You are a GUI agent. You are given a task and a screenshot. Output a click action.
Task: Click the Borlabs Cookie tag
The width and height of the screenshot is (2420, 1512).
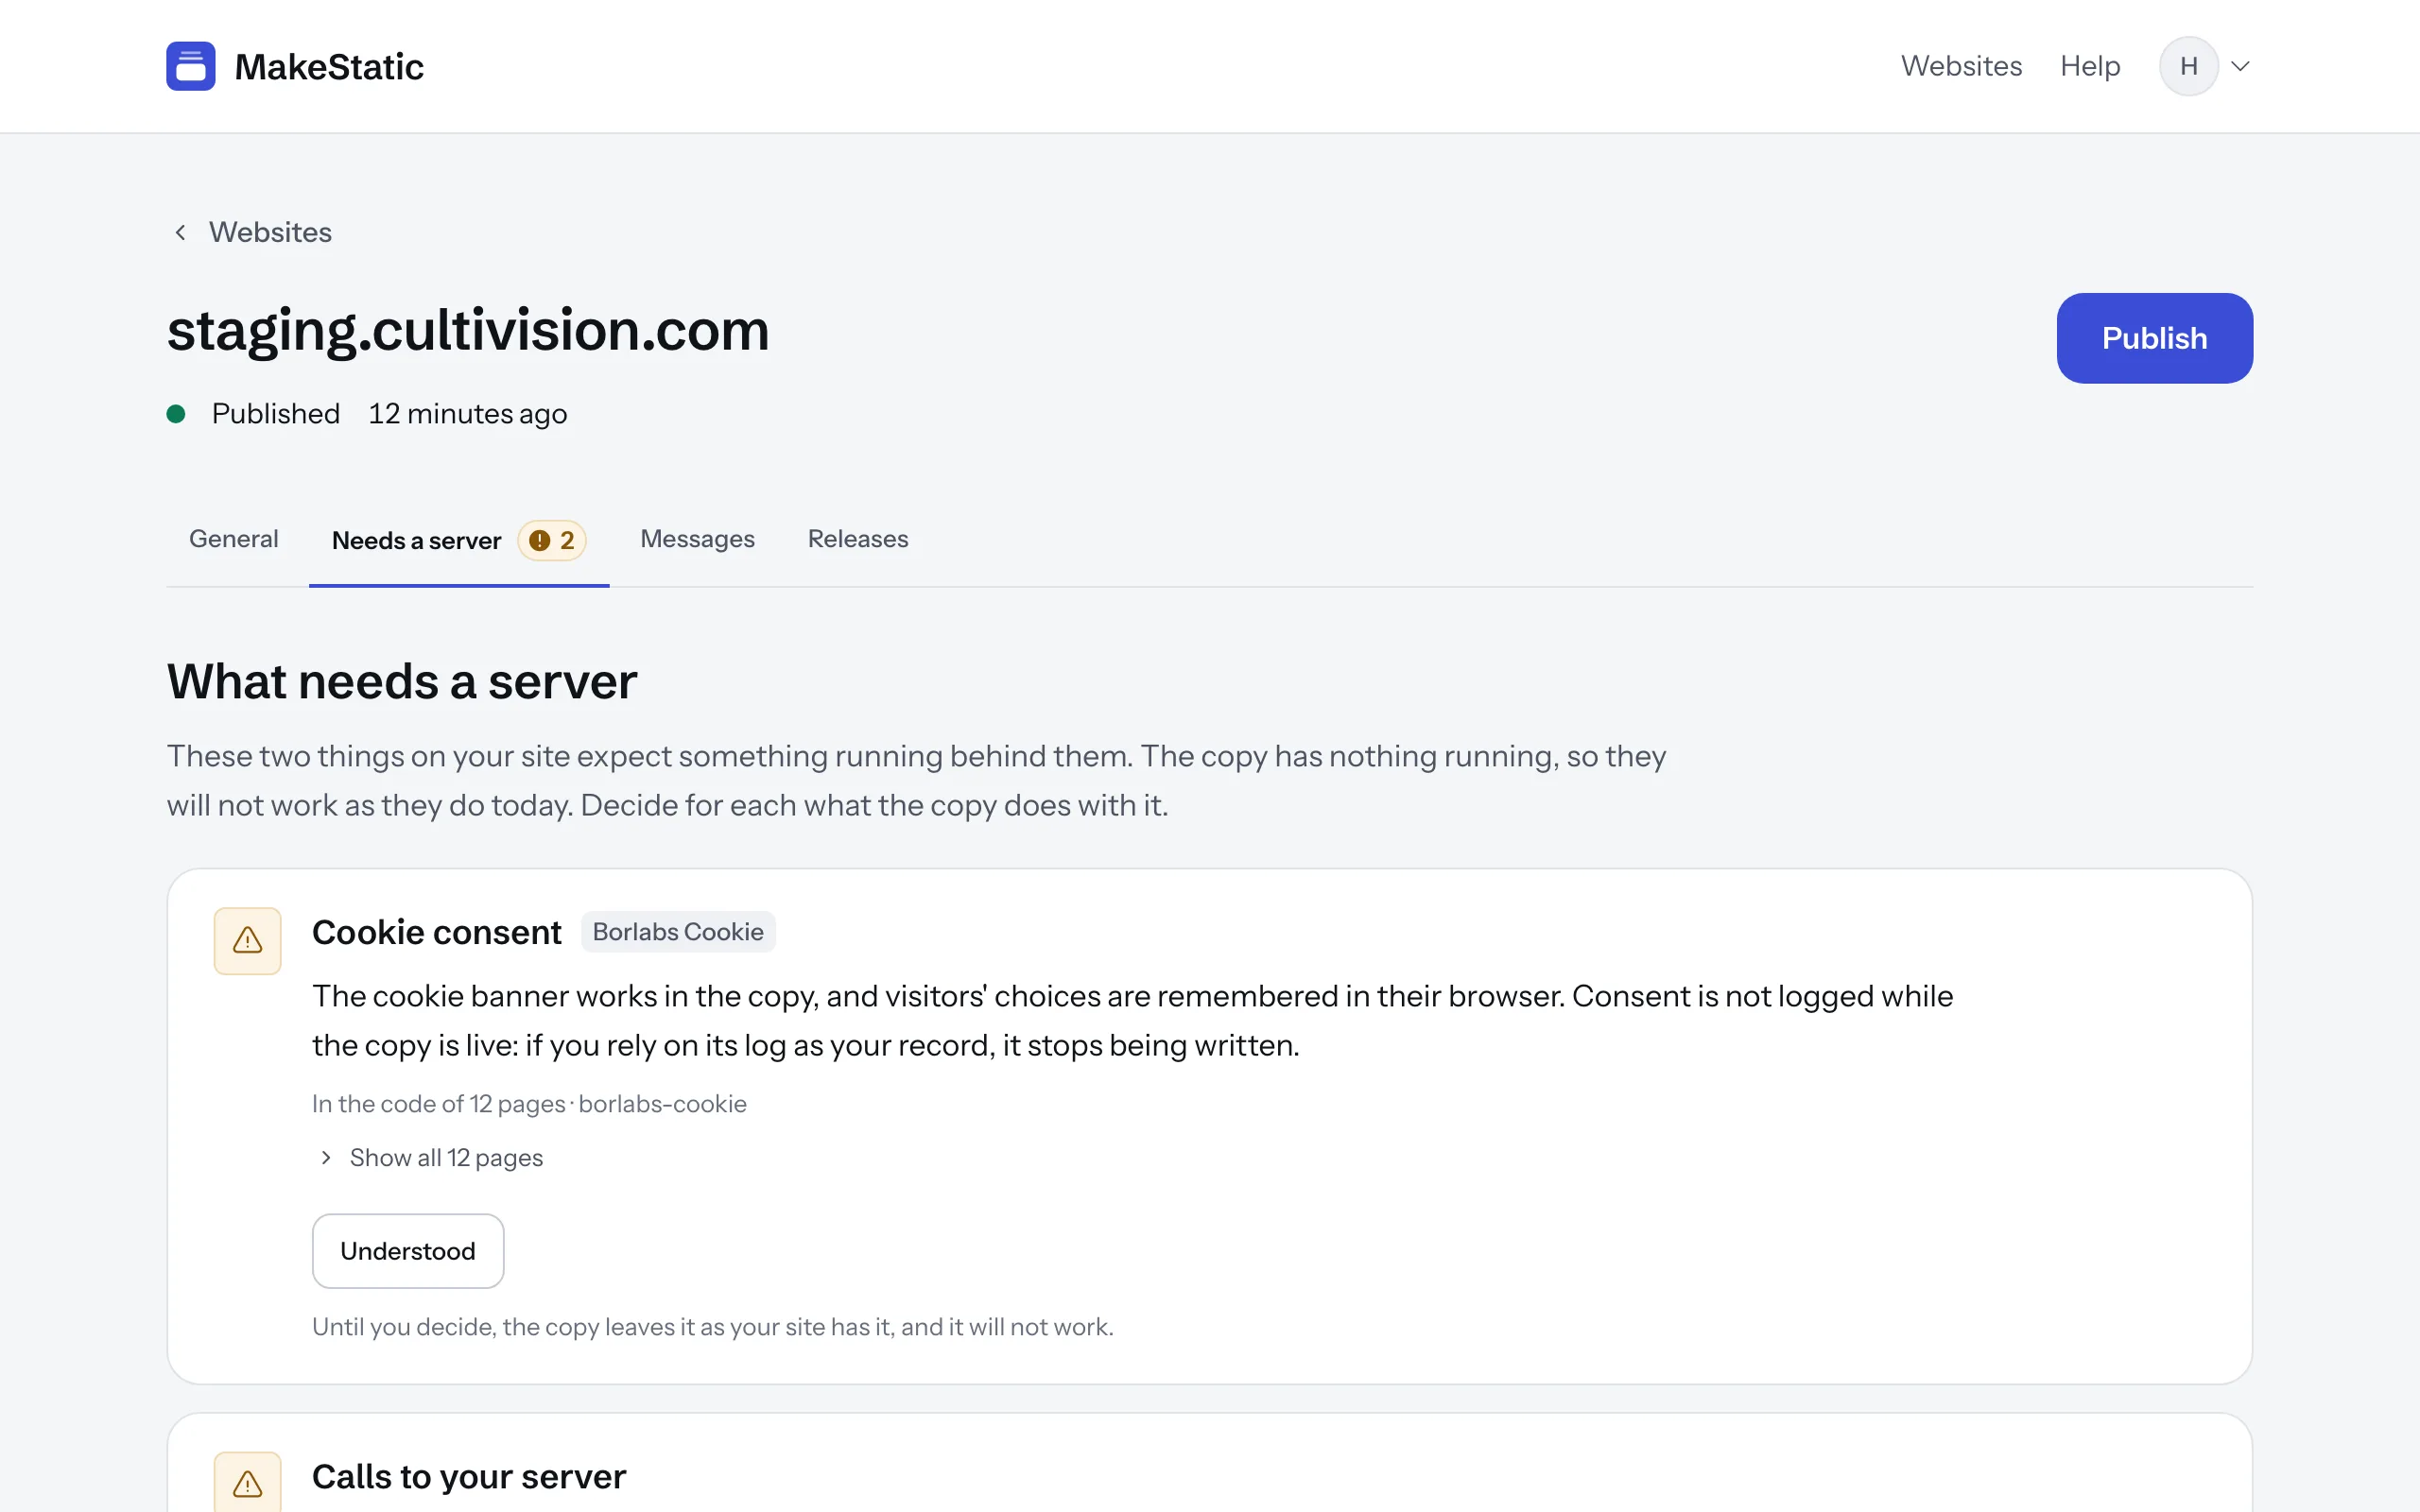click(x=678, y=931)
